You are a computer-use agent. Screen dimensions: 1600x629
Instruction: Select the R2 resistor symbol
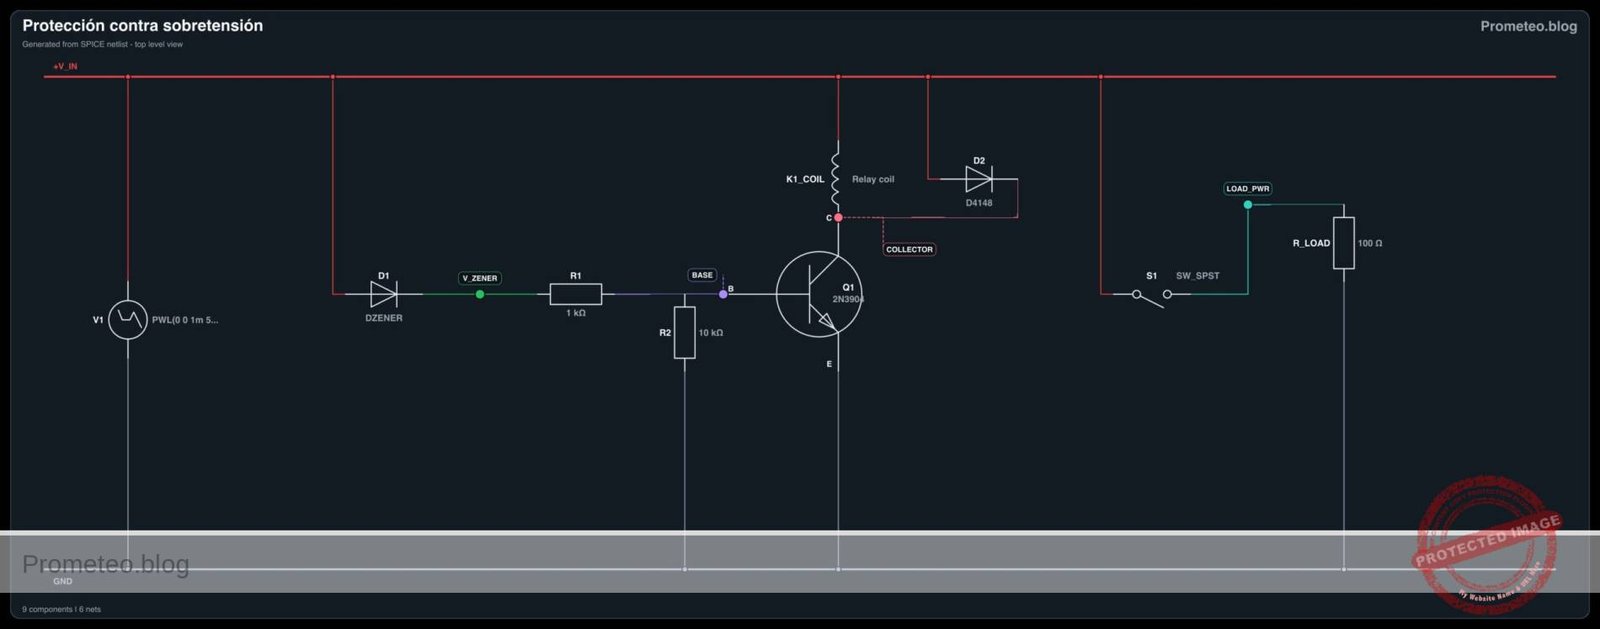pyautogui.click(x=685, y=333)
